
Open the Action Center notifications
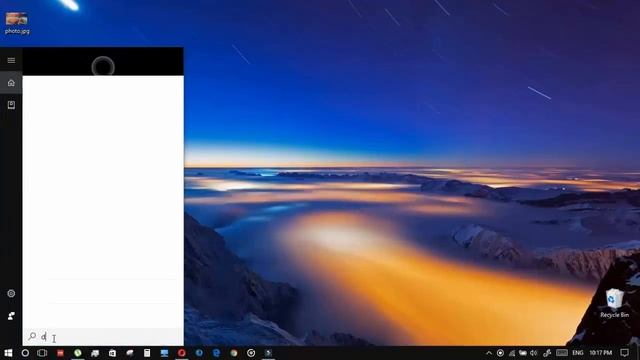click(x=624, y=353)
